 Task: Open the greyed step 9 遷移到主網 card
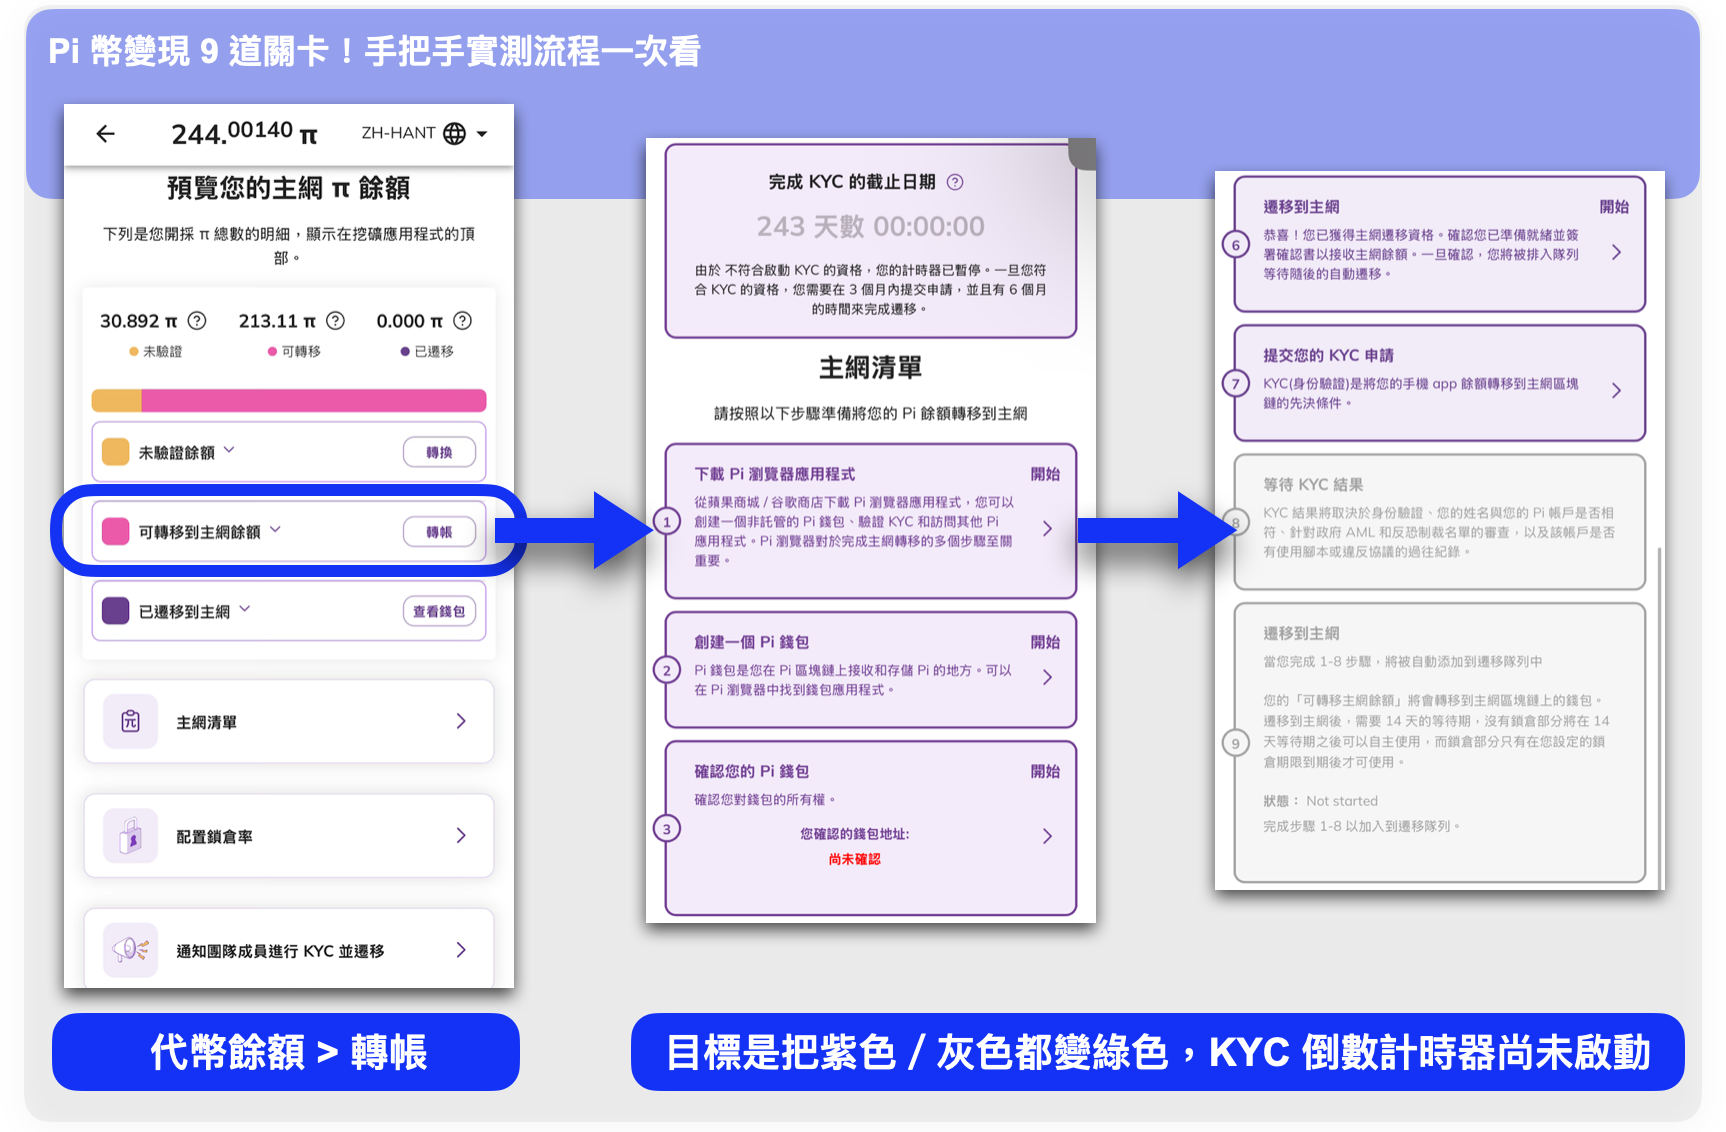pos(1440,743)
